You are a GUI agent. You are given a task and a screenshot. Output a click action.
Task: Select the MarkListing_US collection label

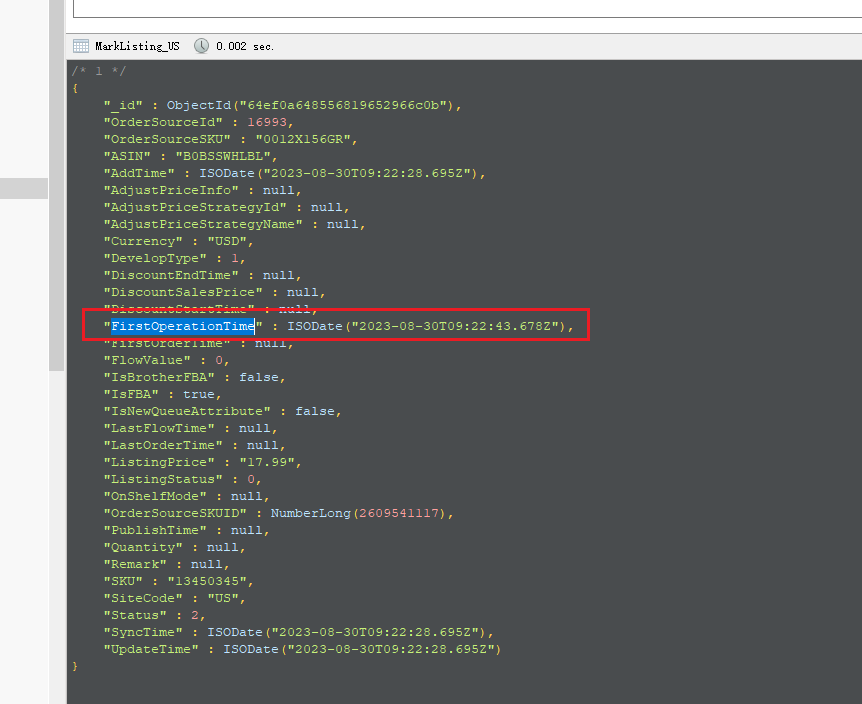point(137,46)
